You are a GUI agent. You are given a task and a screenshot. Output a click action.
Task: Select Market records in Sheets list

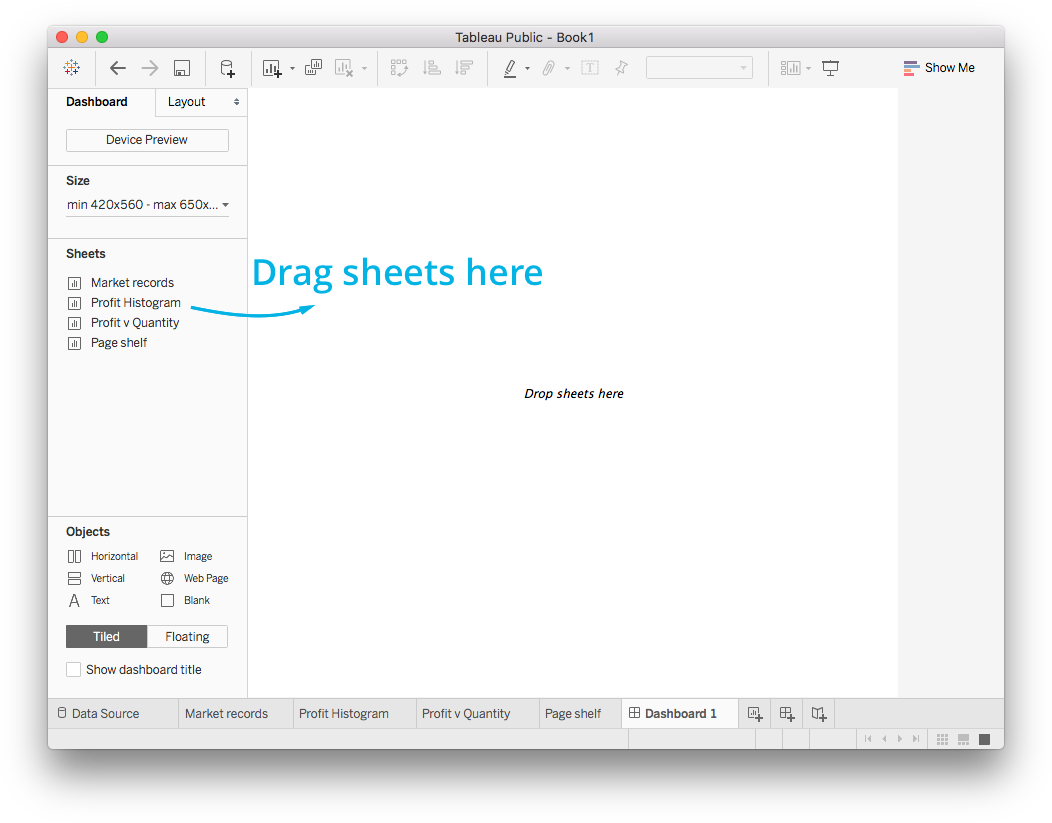(x=132, y=283)
